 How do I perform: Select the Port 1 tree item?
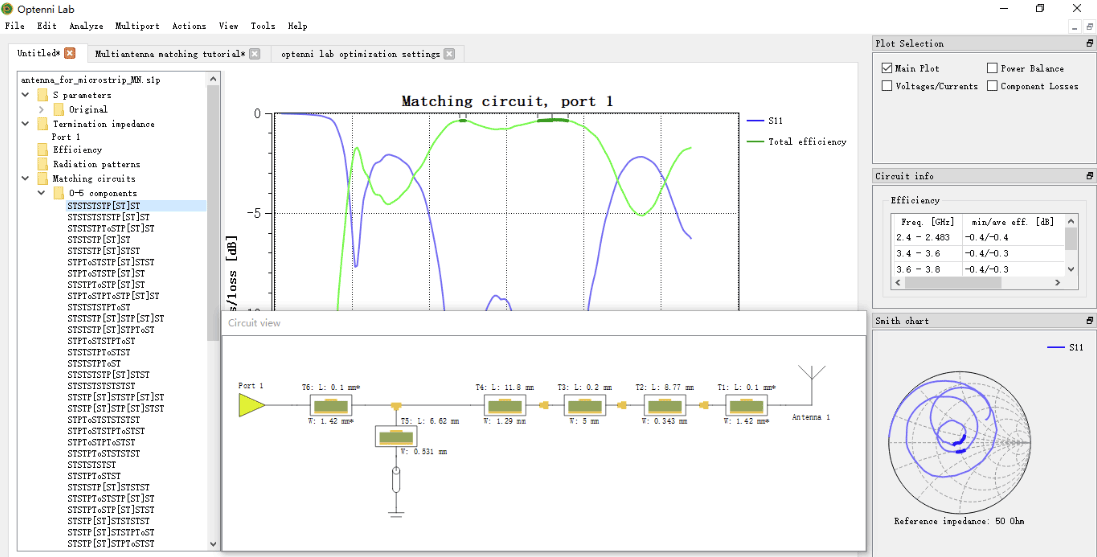click(66, 137)
